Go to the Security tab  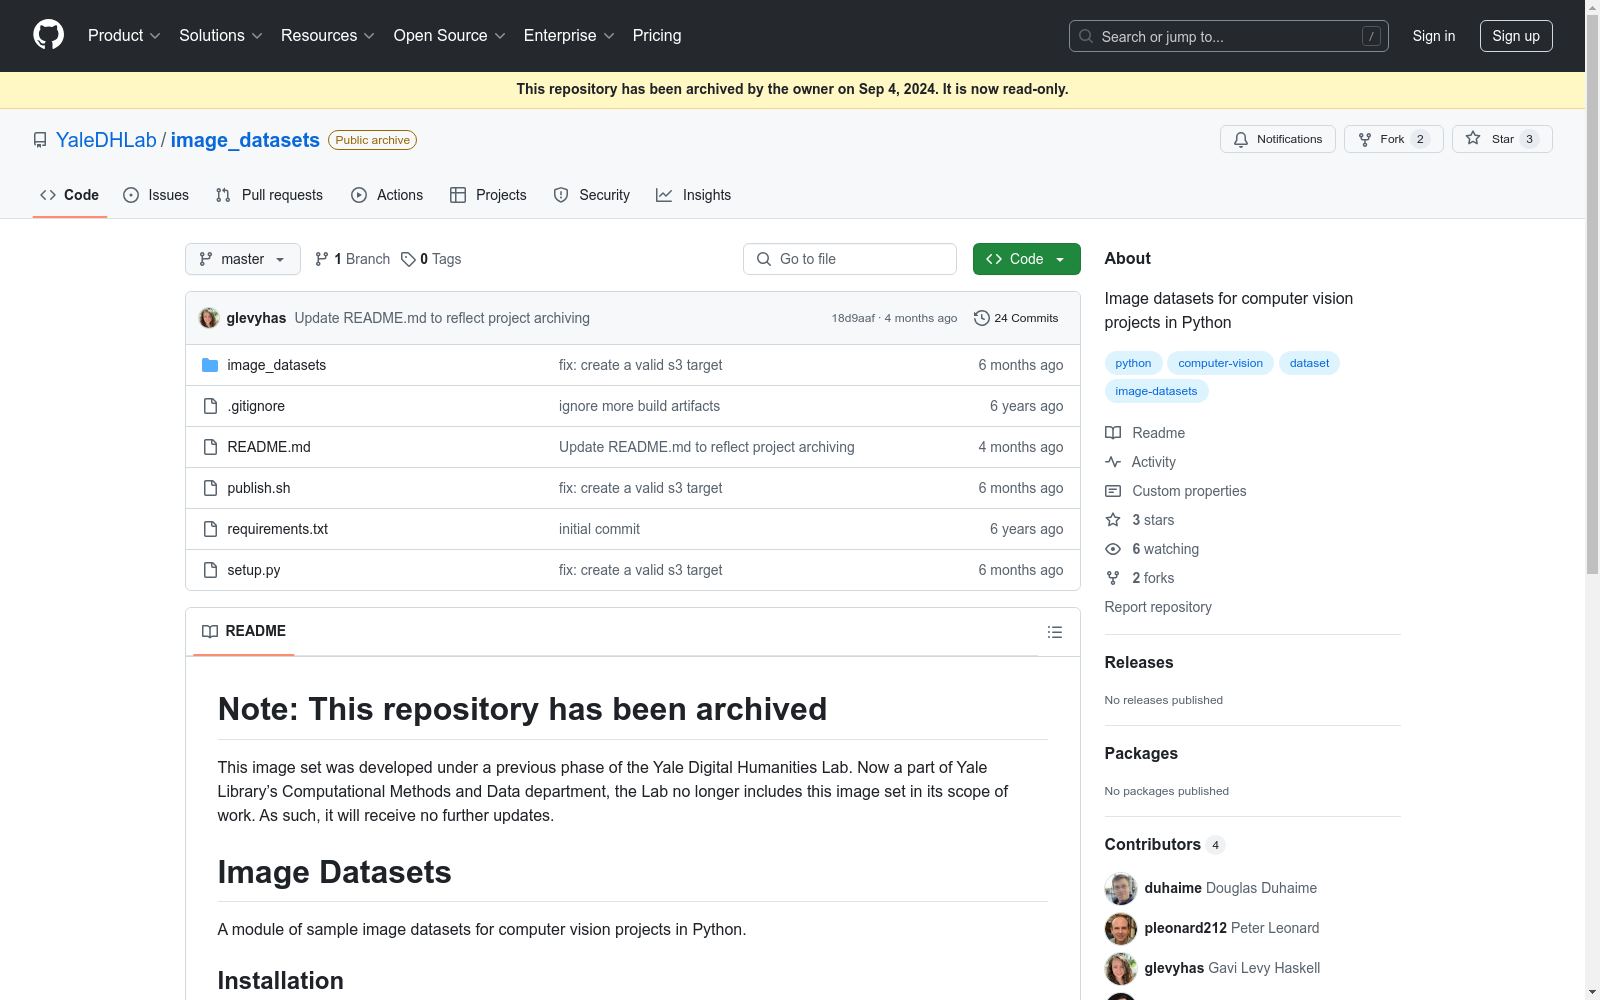tap(592, 195)
